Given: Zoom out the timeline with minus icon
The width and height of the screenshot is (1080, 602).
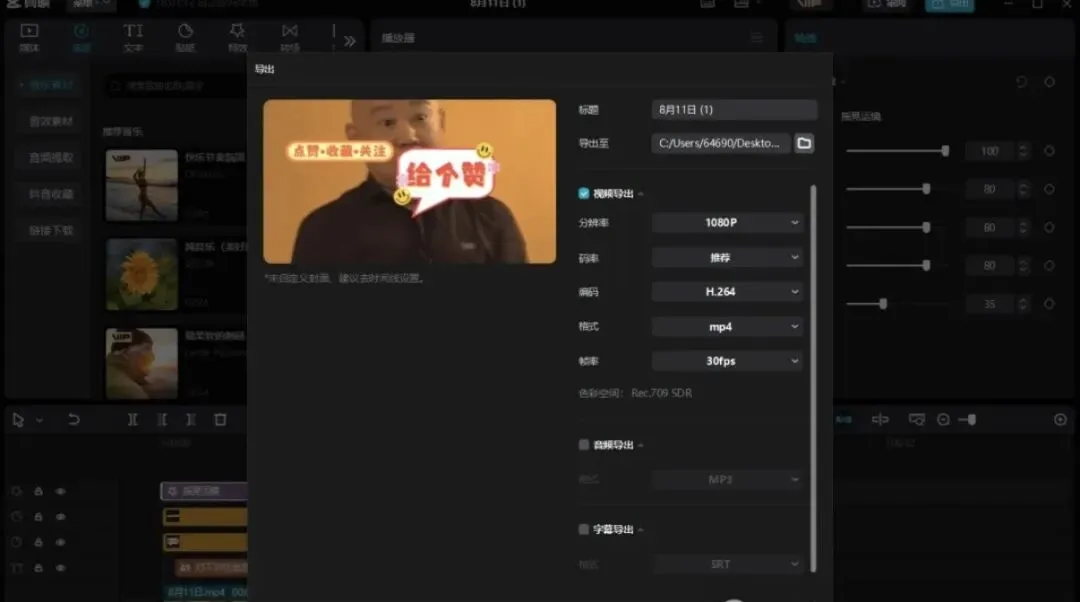Looking at the screenshot, I should (943, 419).
